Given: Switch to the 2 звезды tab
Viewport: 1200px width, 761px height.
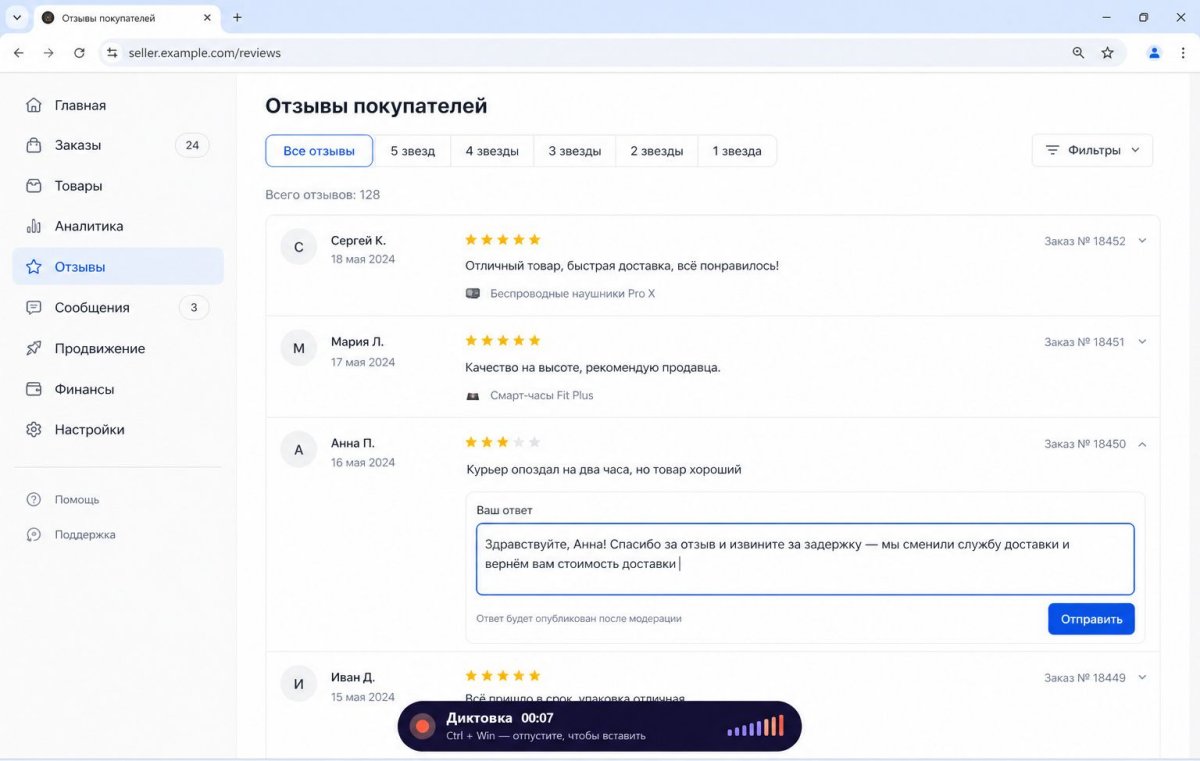Looking at the screenshot, I should click(x=656, y=151).
